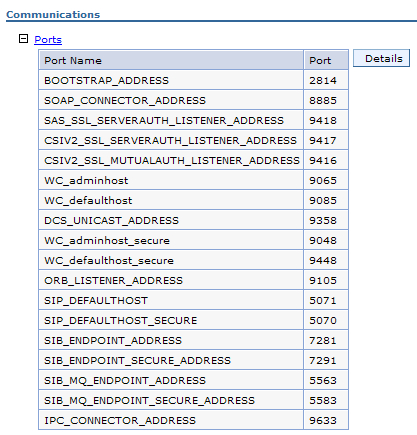Select the WC_defaulthost_secure row name
This screenshot has width=417, height=435.
[x=109, y=260]
